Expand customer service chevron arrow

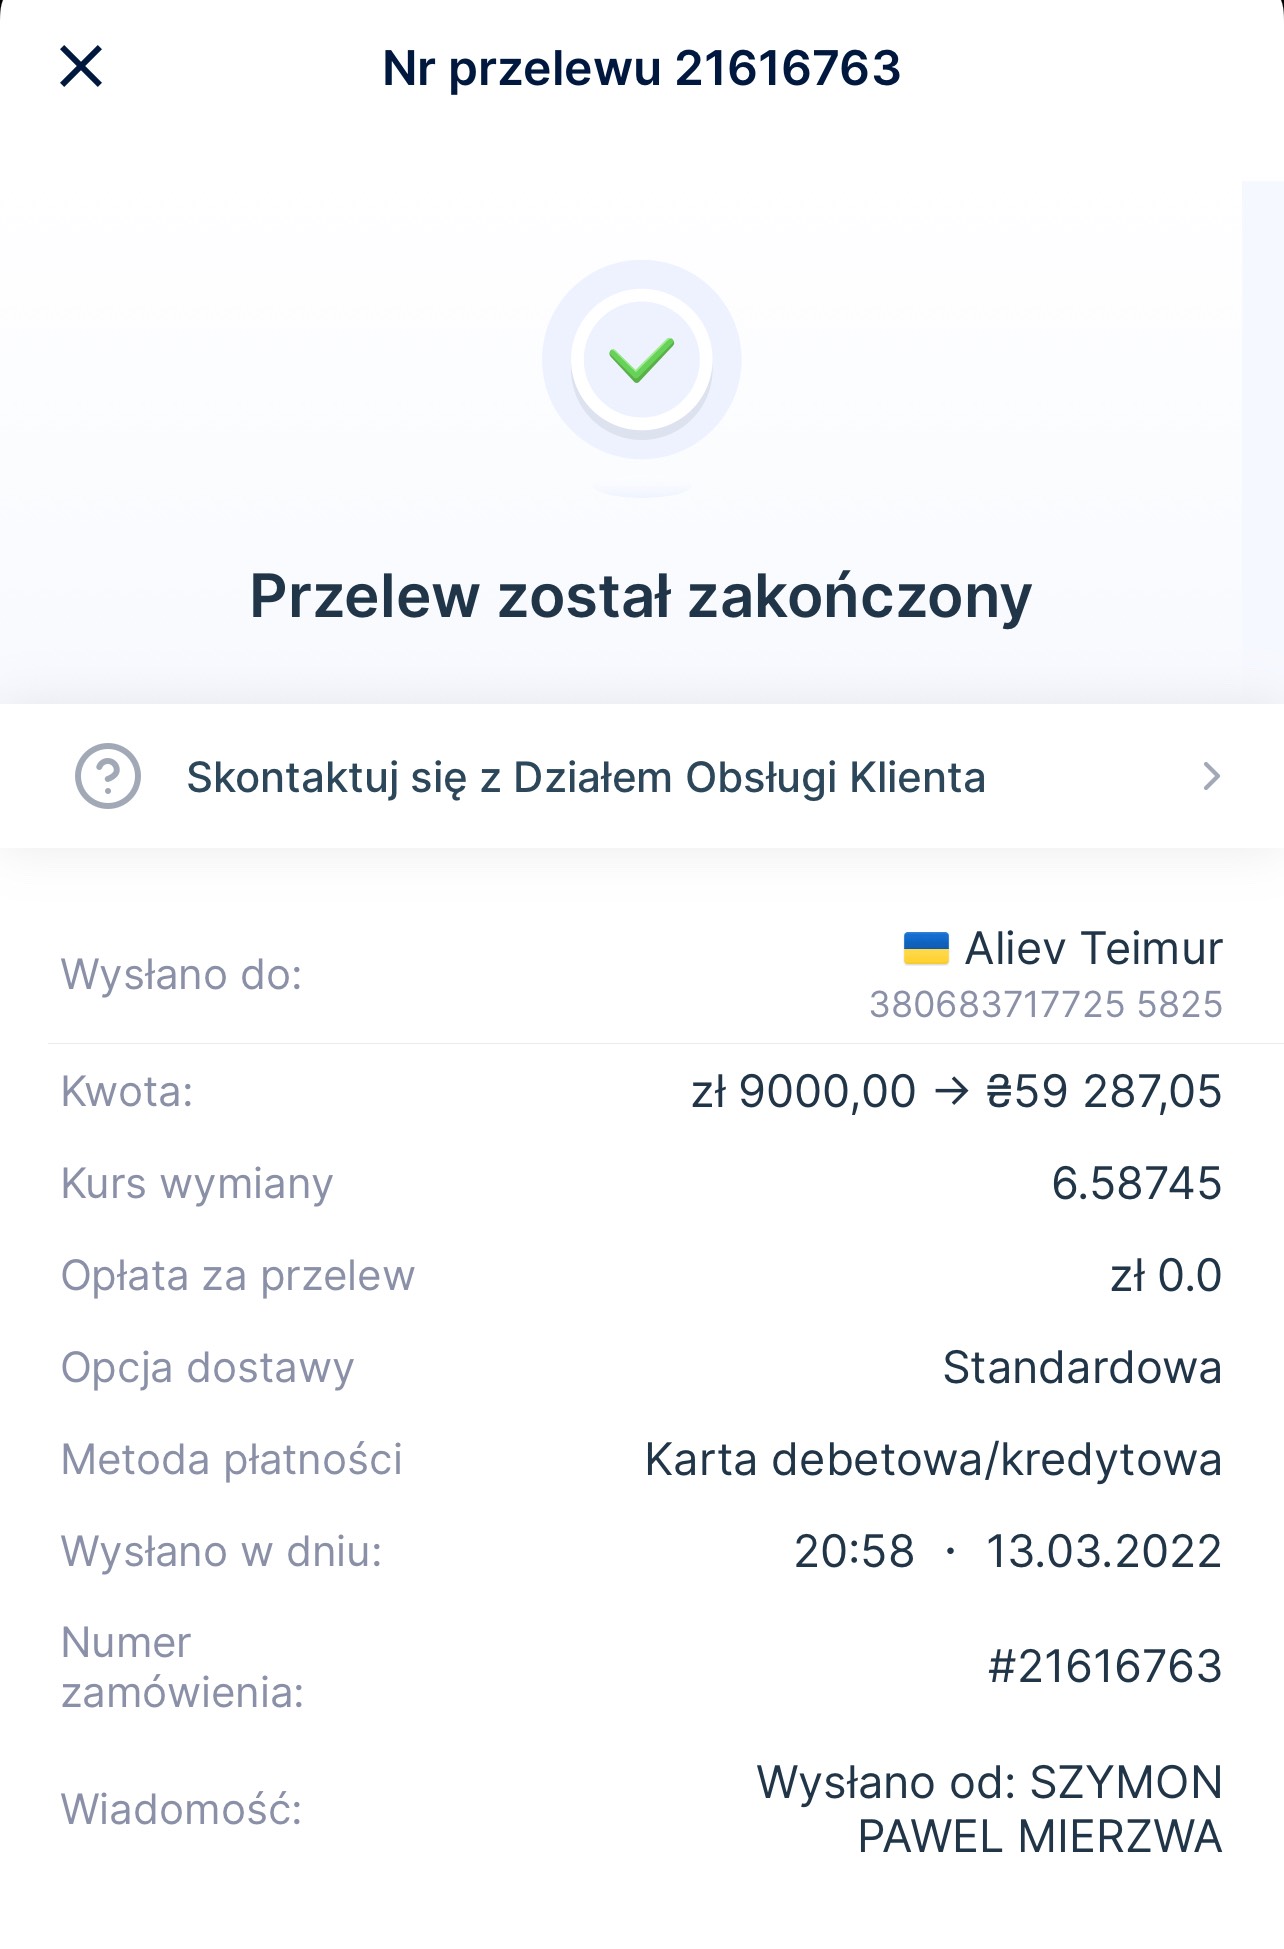pos(1211,776)
